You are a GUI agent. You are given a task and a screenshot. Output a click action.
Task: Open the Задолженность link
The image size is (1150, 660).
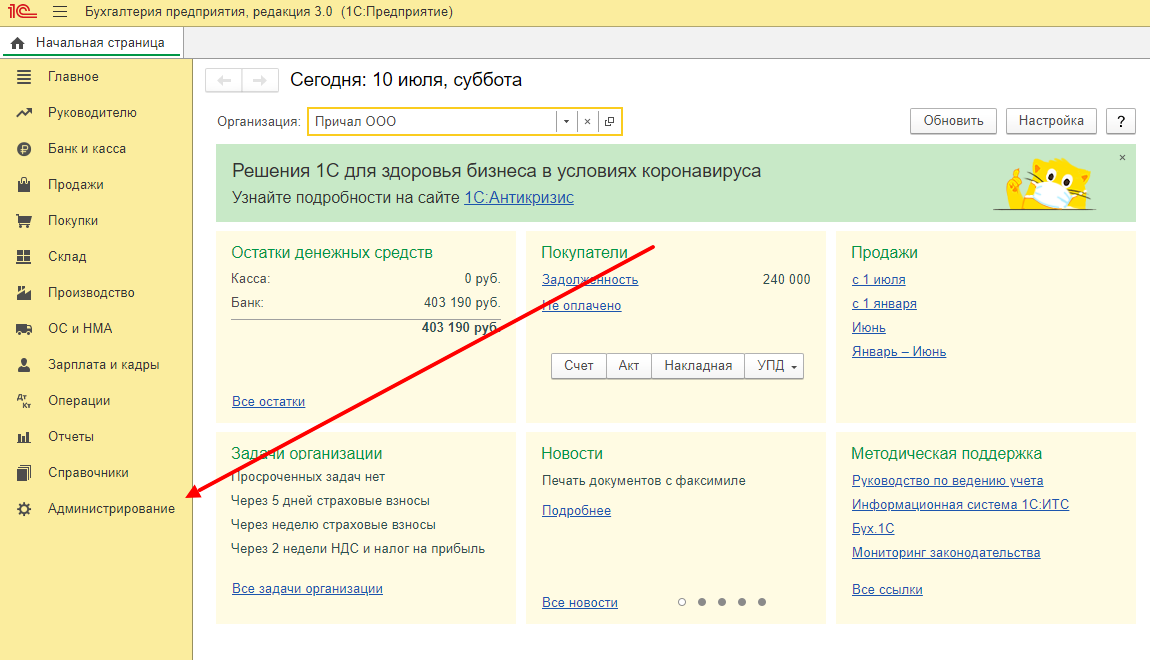click(590, 280)
